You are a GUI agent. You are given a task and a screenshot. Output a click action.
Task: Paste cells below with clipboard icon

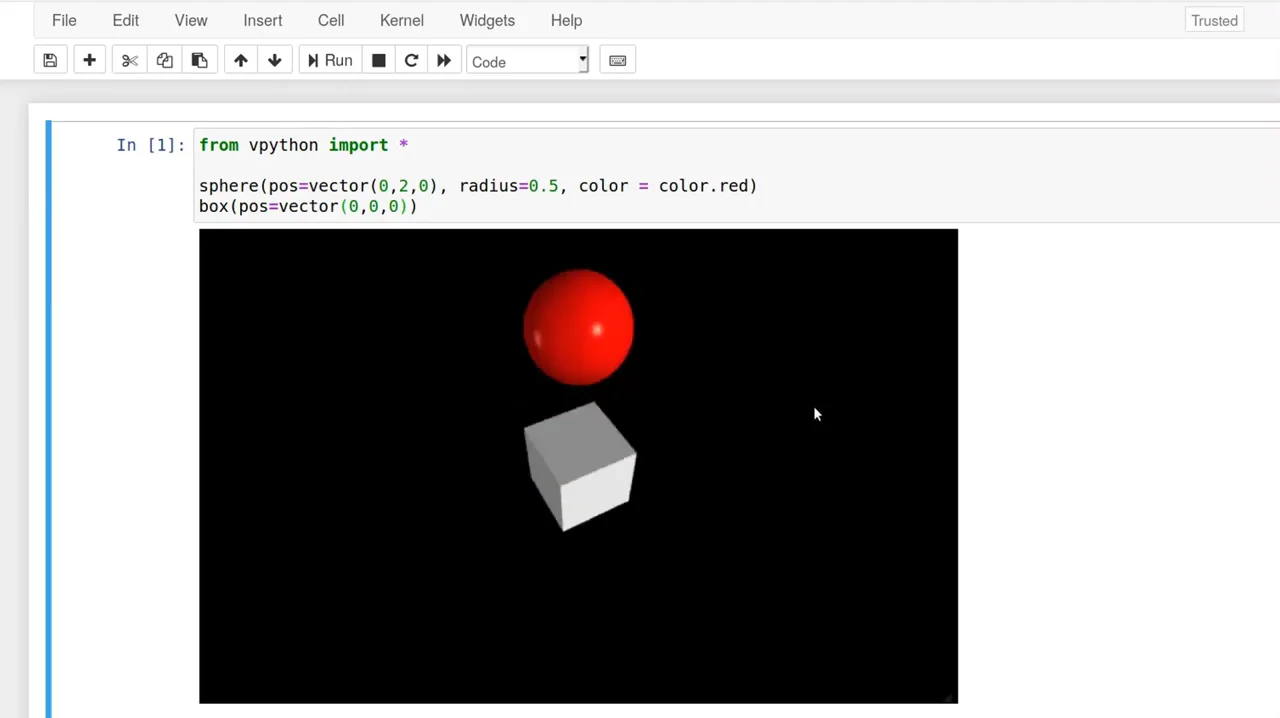pos(199,61)
